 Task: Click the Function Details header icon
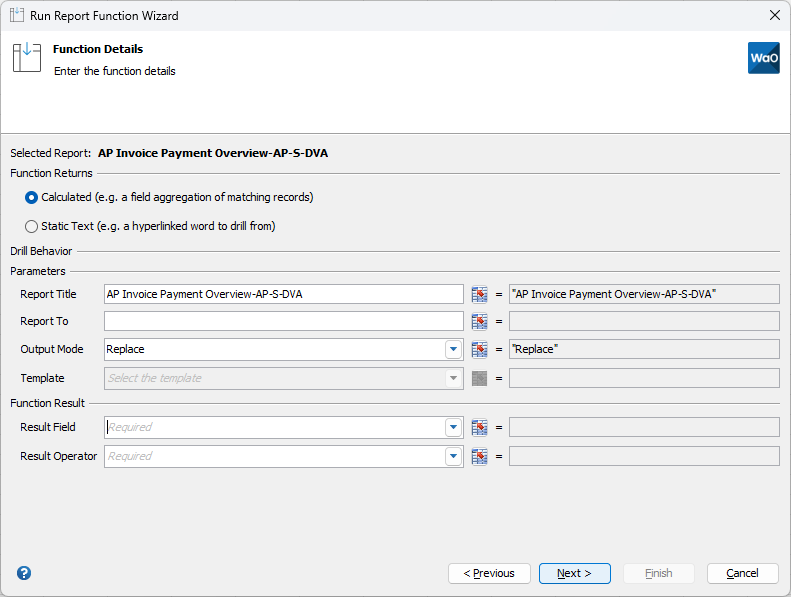(27, 58)
